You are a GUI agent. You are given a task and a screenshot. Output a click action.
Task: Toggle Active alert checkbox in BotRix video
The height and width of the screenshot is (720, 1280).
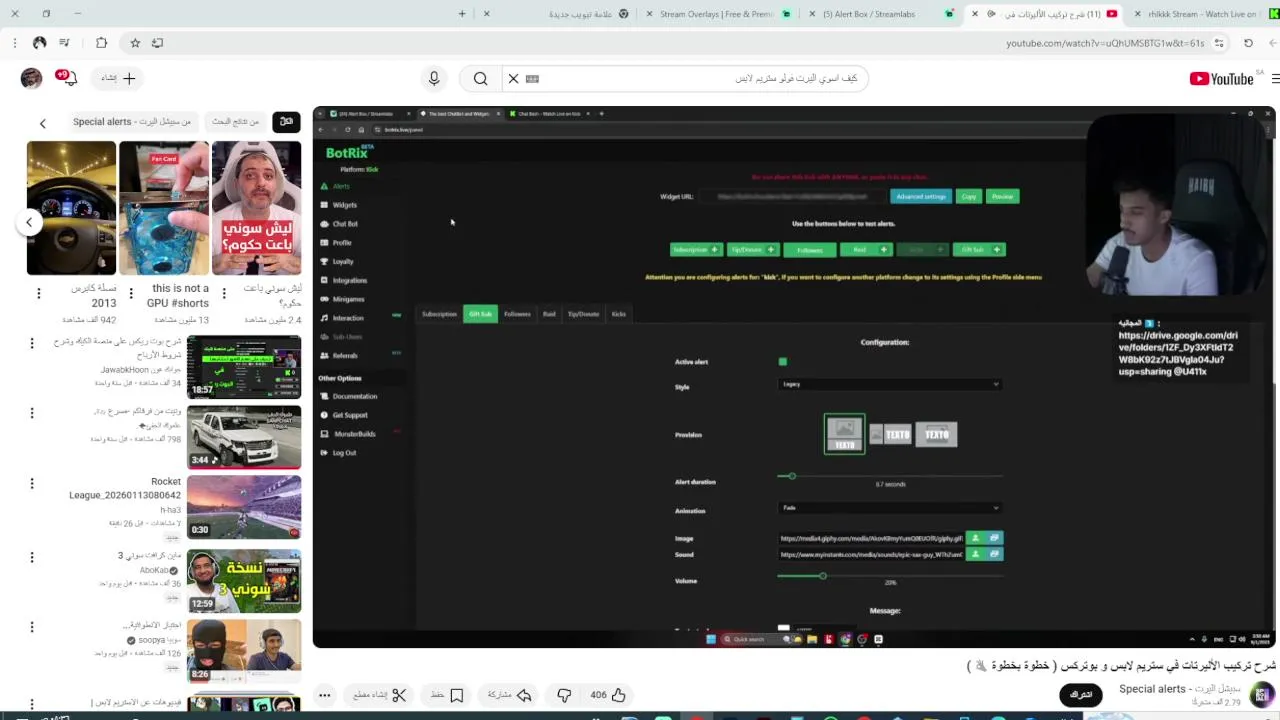point(783,362)
